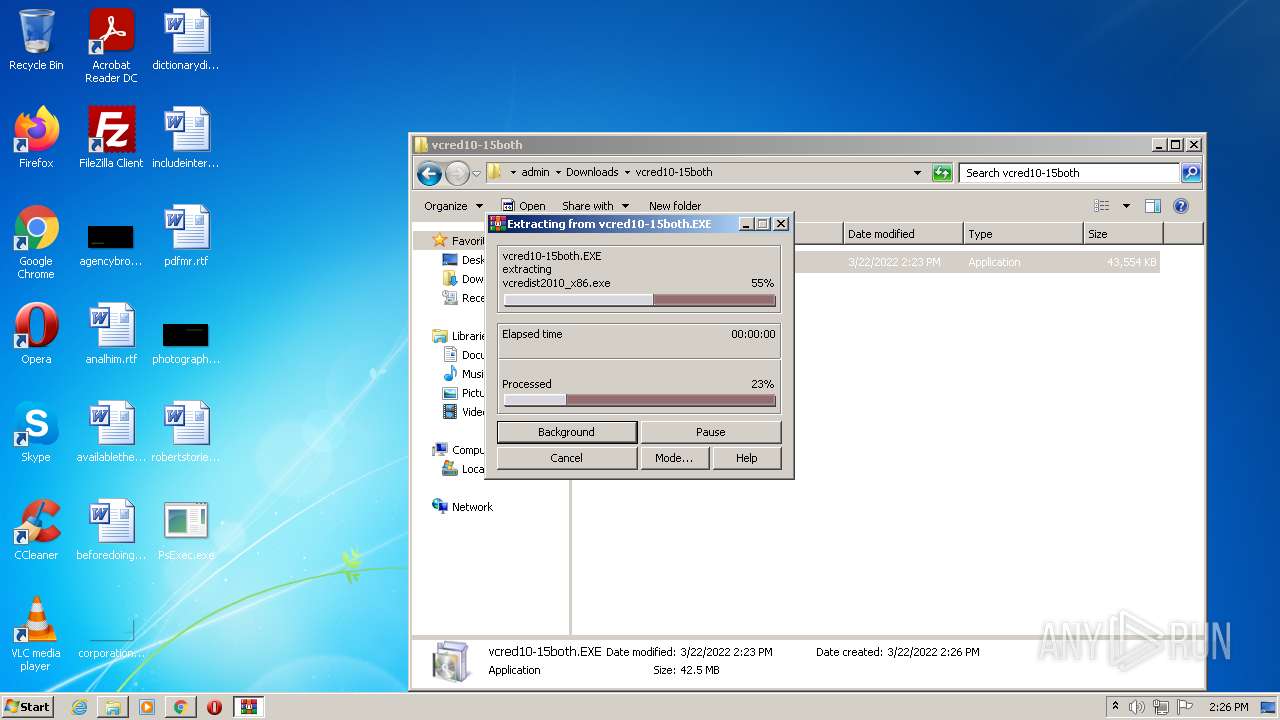Open Explorer help question-mark icon

pos(1180,206)
